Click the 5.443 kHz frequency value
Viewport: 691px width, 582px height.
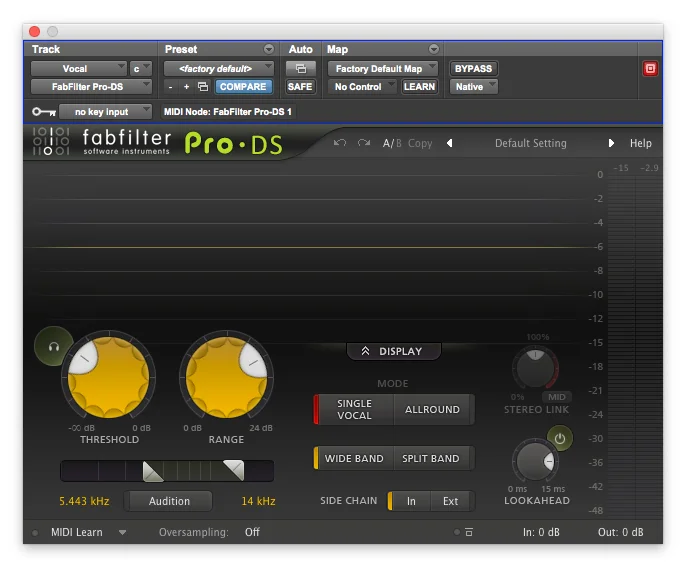(x=84, y=501)
